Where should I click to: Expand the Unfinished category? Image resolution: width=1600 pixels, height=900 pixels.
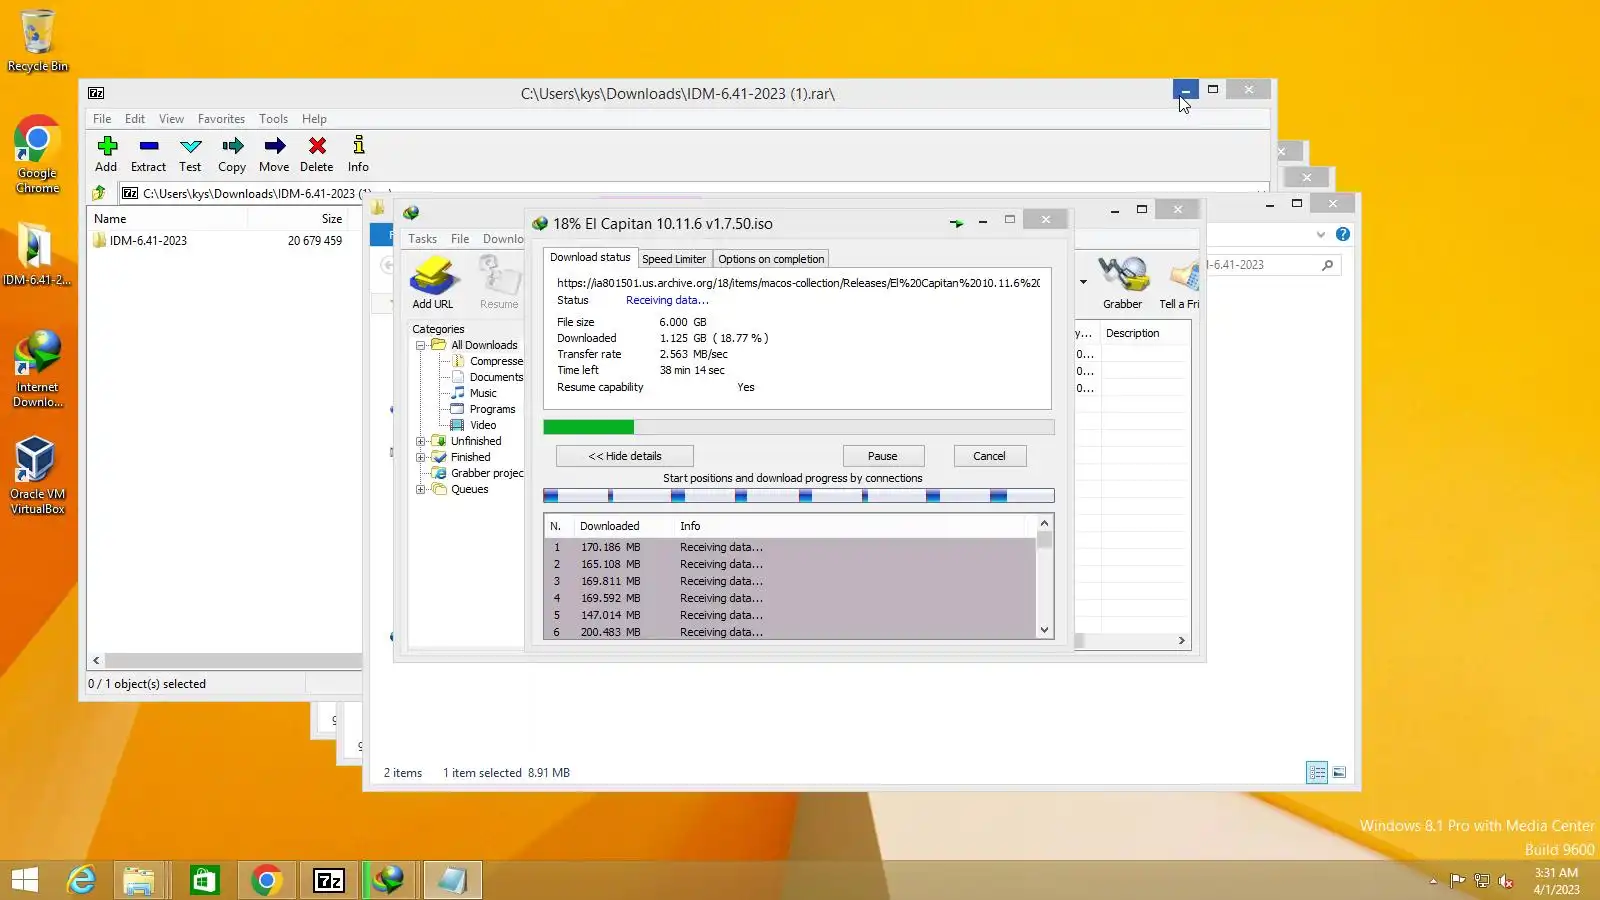(421, 441)
